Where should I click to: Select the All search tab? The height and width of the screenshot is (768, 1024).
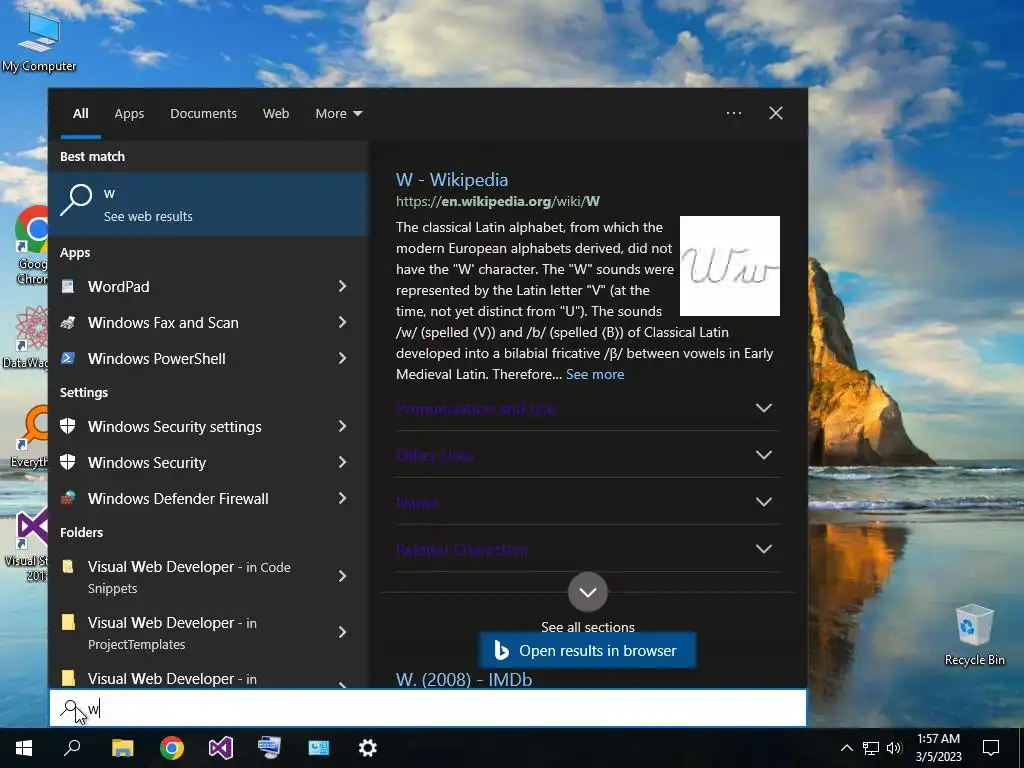80,114
